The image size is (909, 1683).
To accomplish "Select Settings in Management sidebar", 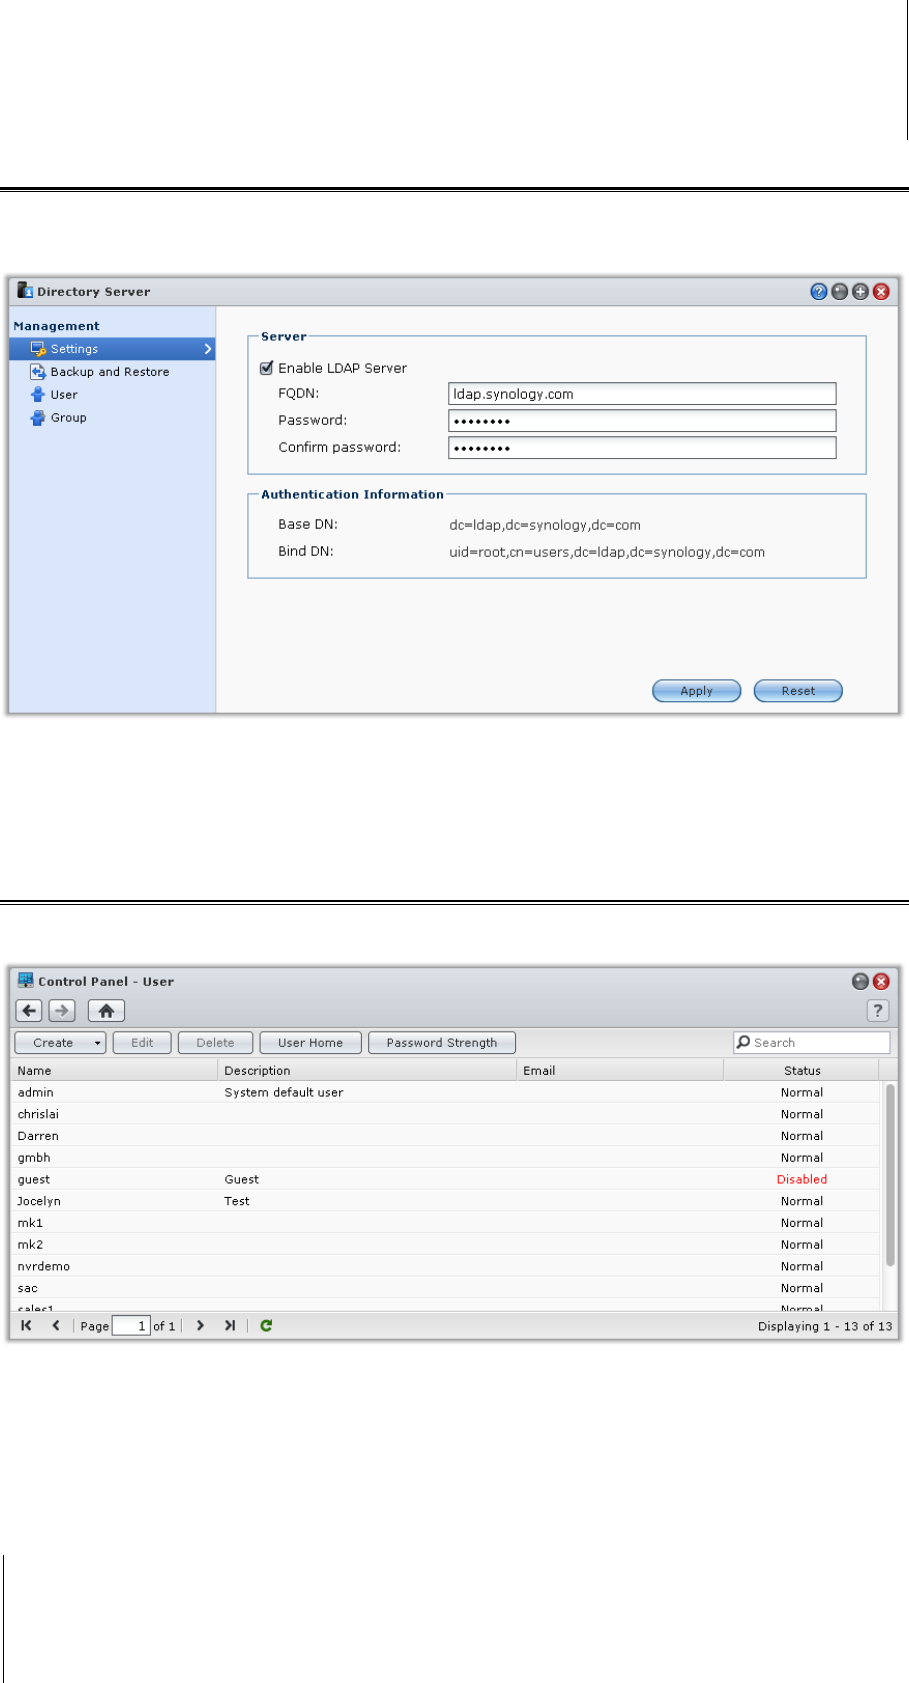I will (112, 349).
